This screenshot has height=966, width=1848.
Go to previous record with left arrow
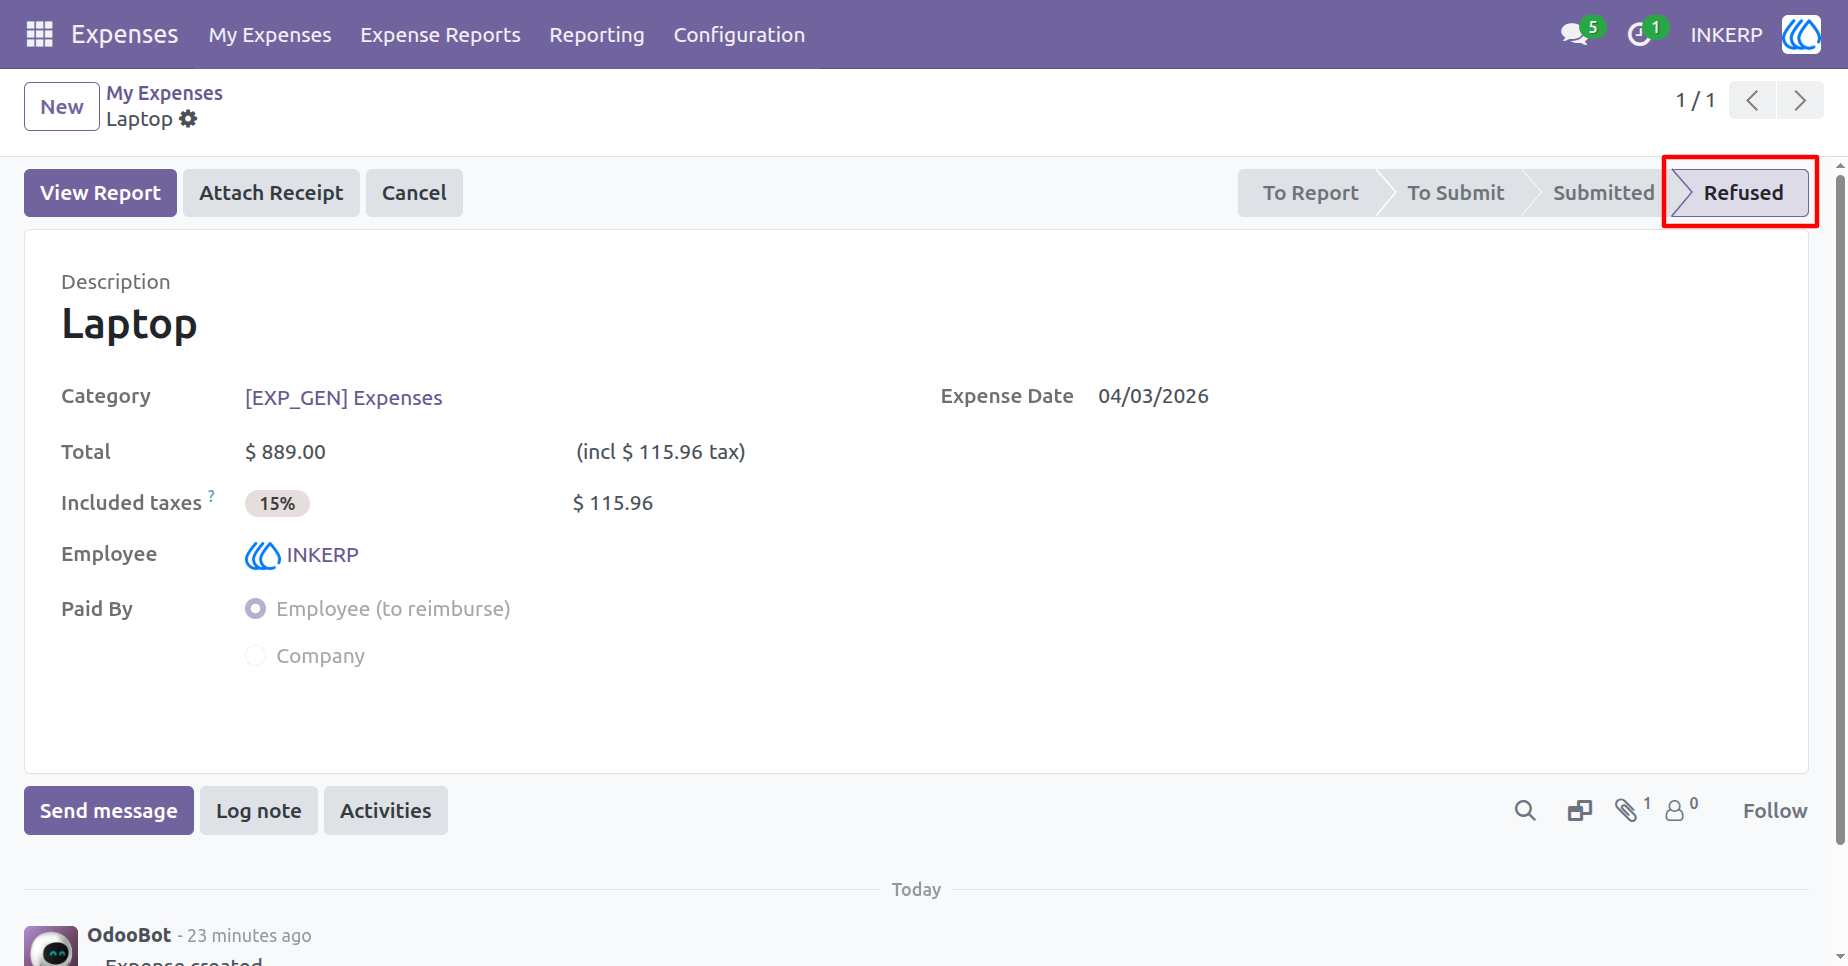pos(1752,100)
